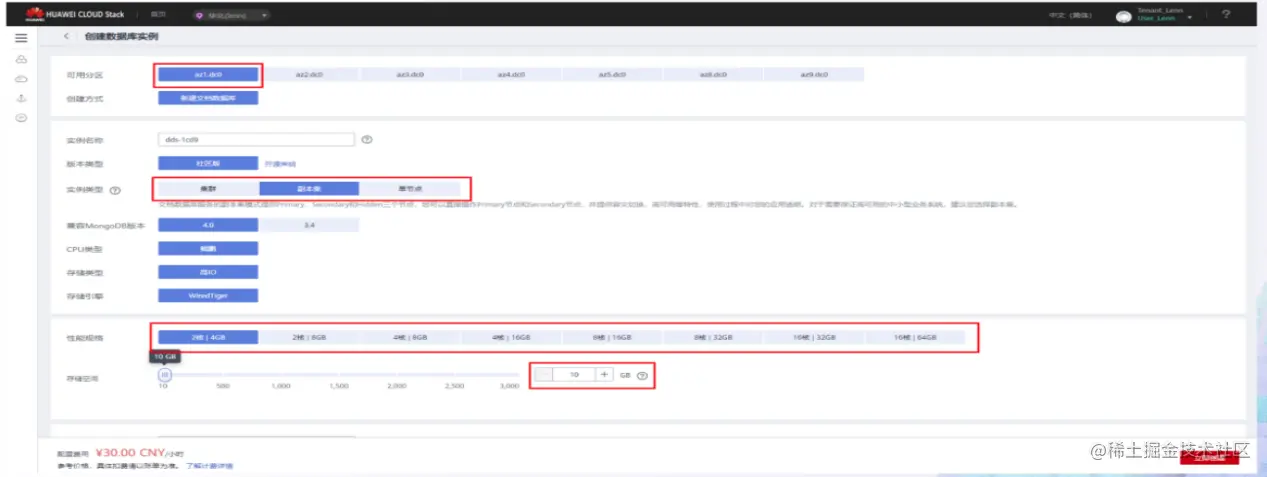Viewport: 1267px width, 477px height.
Task: Click help icon next to instance name field
Action: pos(367,140)
